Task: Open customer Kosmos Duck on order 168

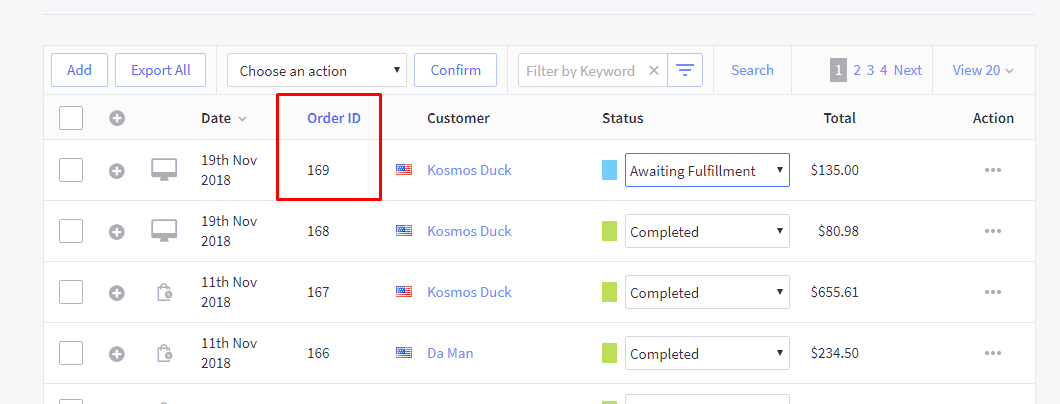Action: [470, 231]
